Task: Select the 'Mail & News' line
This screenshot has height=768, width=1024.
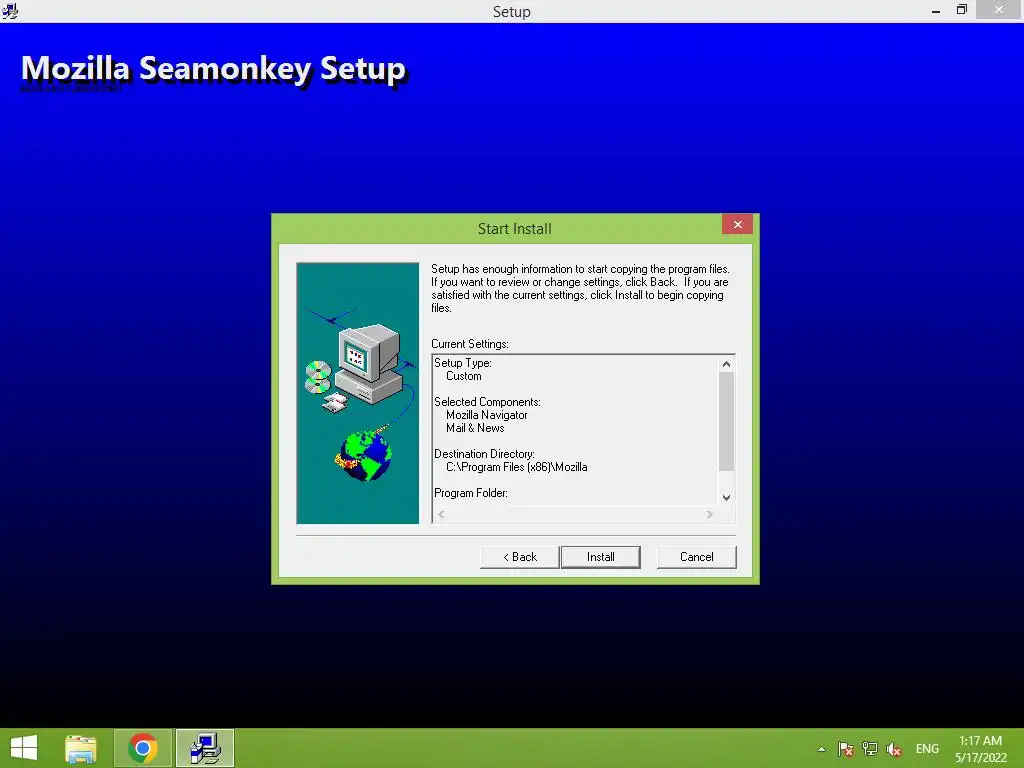Action: 475,428
